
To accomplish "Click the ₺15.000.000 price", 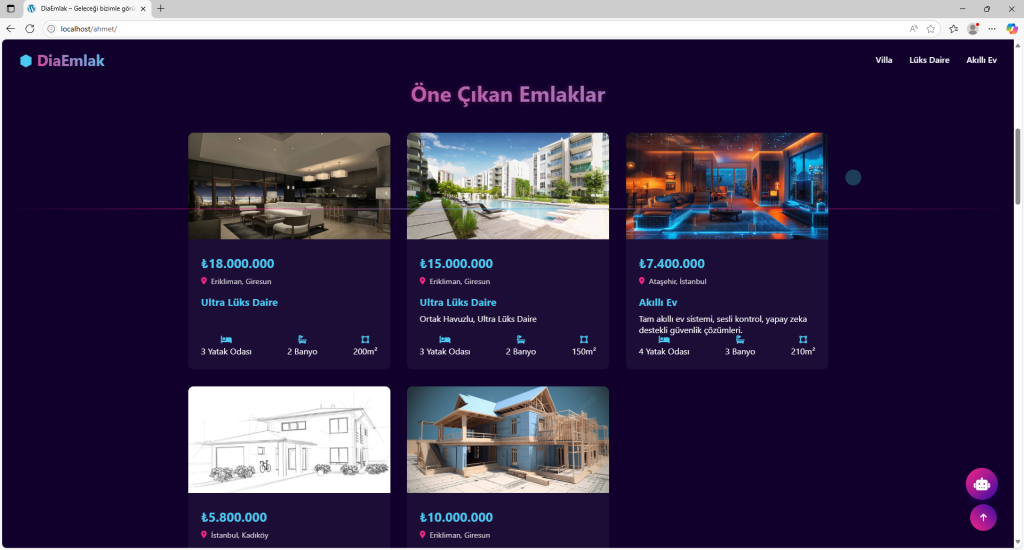I will [456, 264].
